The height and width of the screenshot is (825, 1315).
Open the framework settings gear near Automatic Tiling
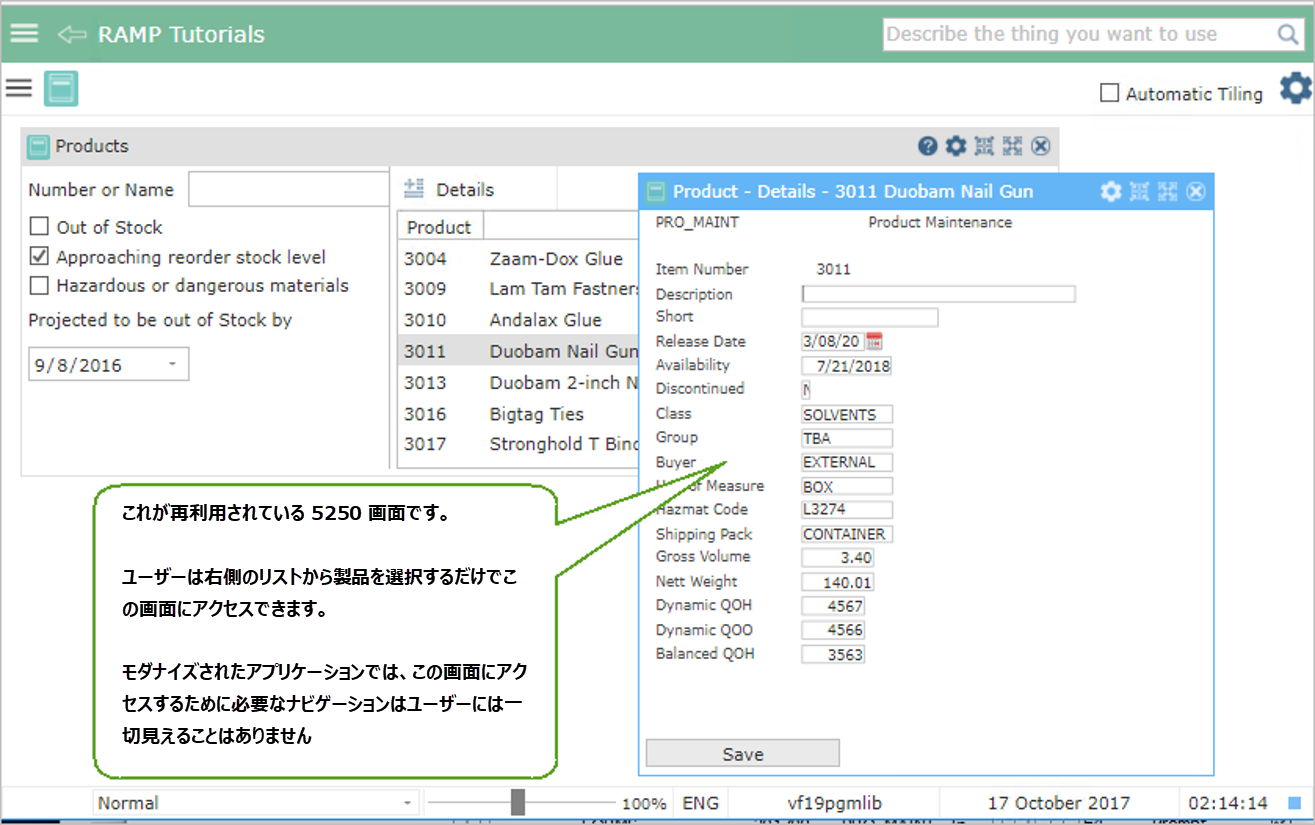pos(1296,88)
